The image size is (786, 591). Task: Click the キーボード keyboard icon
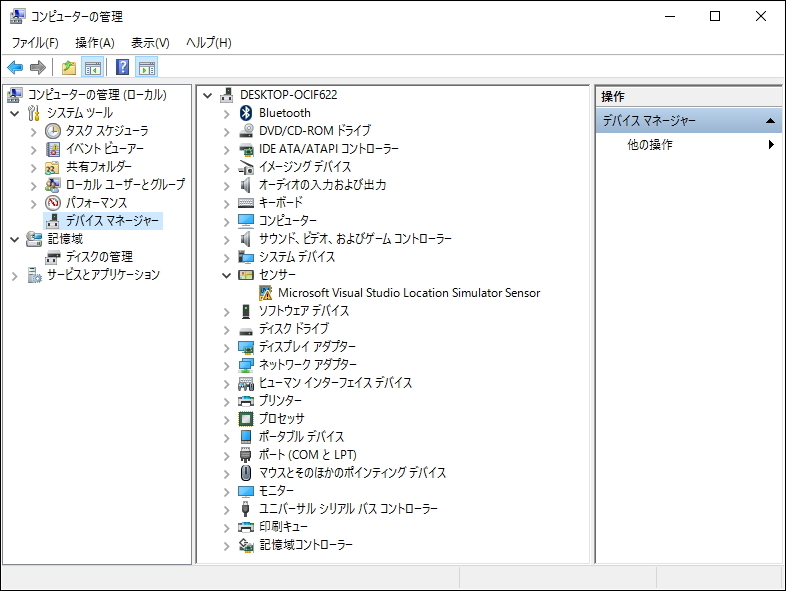point(246,203)
